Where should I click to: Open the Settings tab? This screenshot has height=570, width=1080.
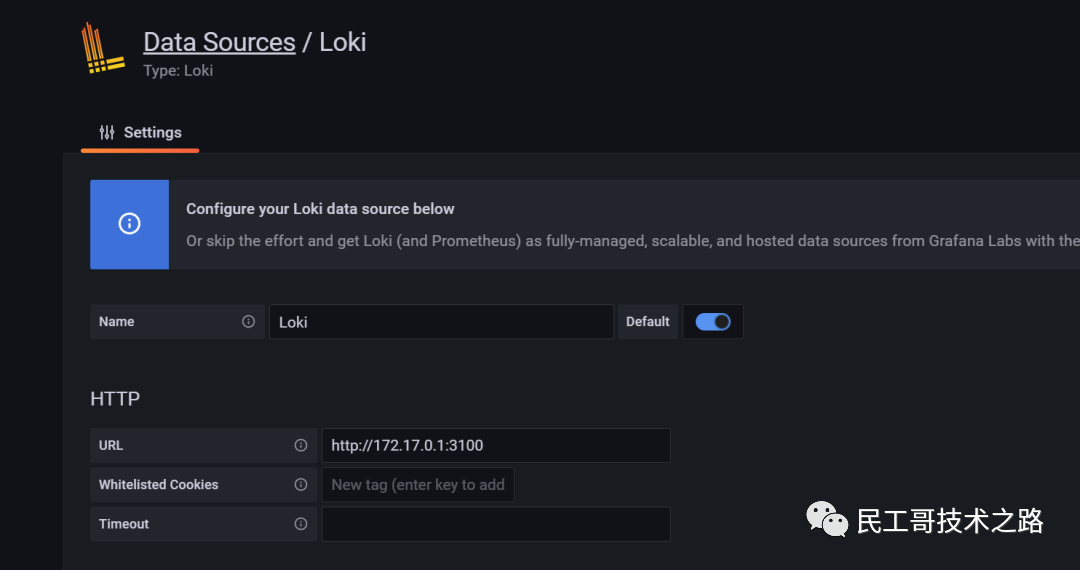point(140,132)
